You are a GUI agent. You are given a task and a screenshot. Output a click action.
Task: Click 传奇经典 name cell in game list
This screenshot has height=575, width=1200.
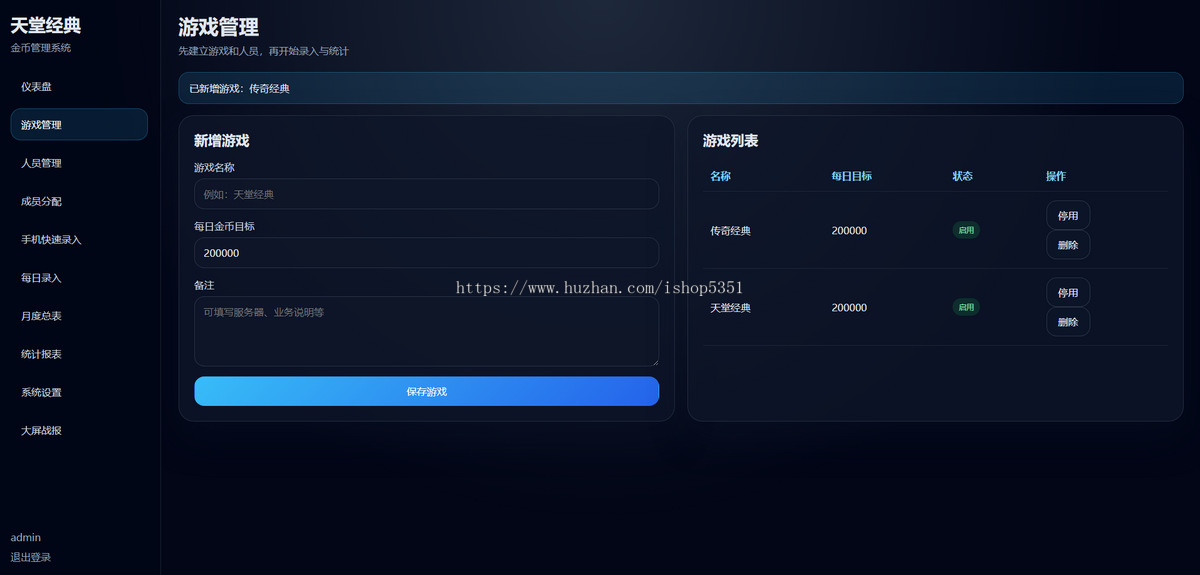pyautogui.click(x=730, y=231)
